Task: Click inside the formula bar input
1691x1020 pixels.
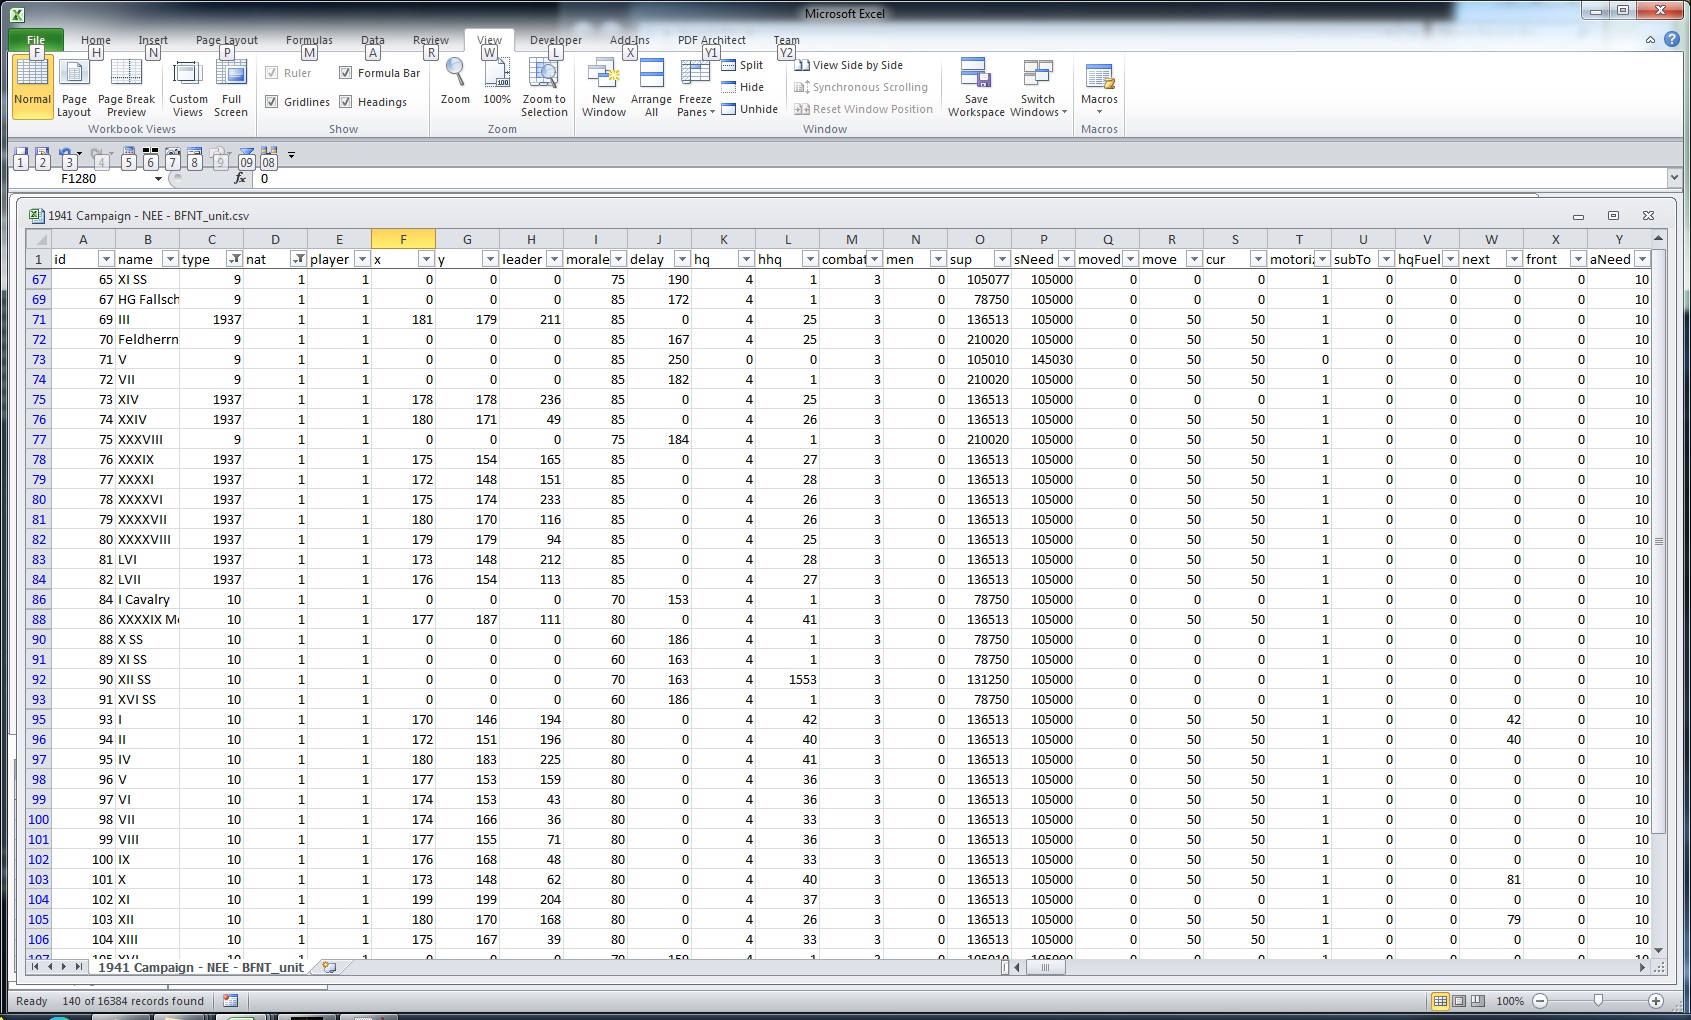Action: (x=960, y=178)
